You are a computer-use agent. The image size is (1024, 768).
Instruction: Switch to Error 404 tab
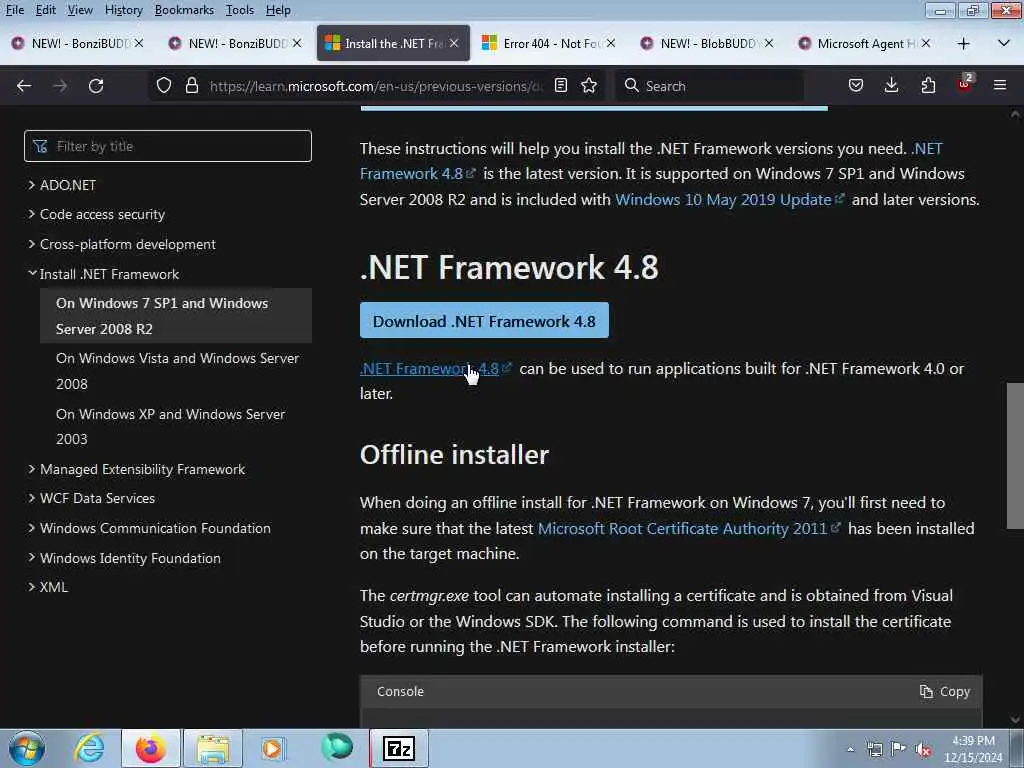point(549,43)
